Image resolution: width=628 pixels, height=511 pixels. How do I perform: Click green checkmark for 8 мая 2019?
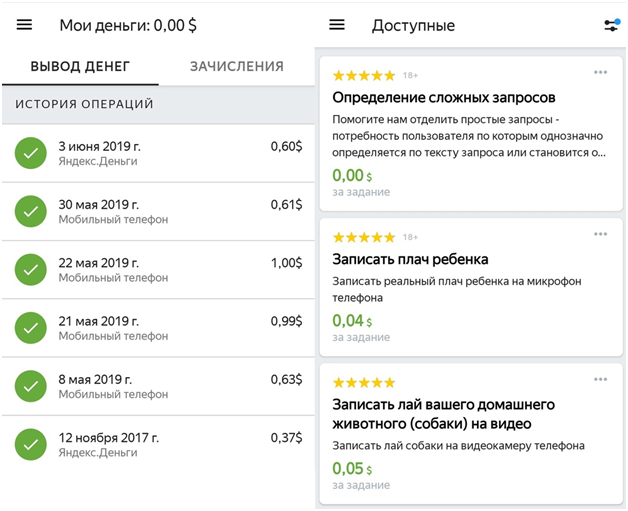tap(31, 386)
